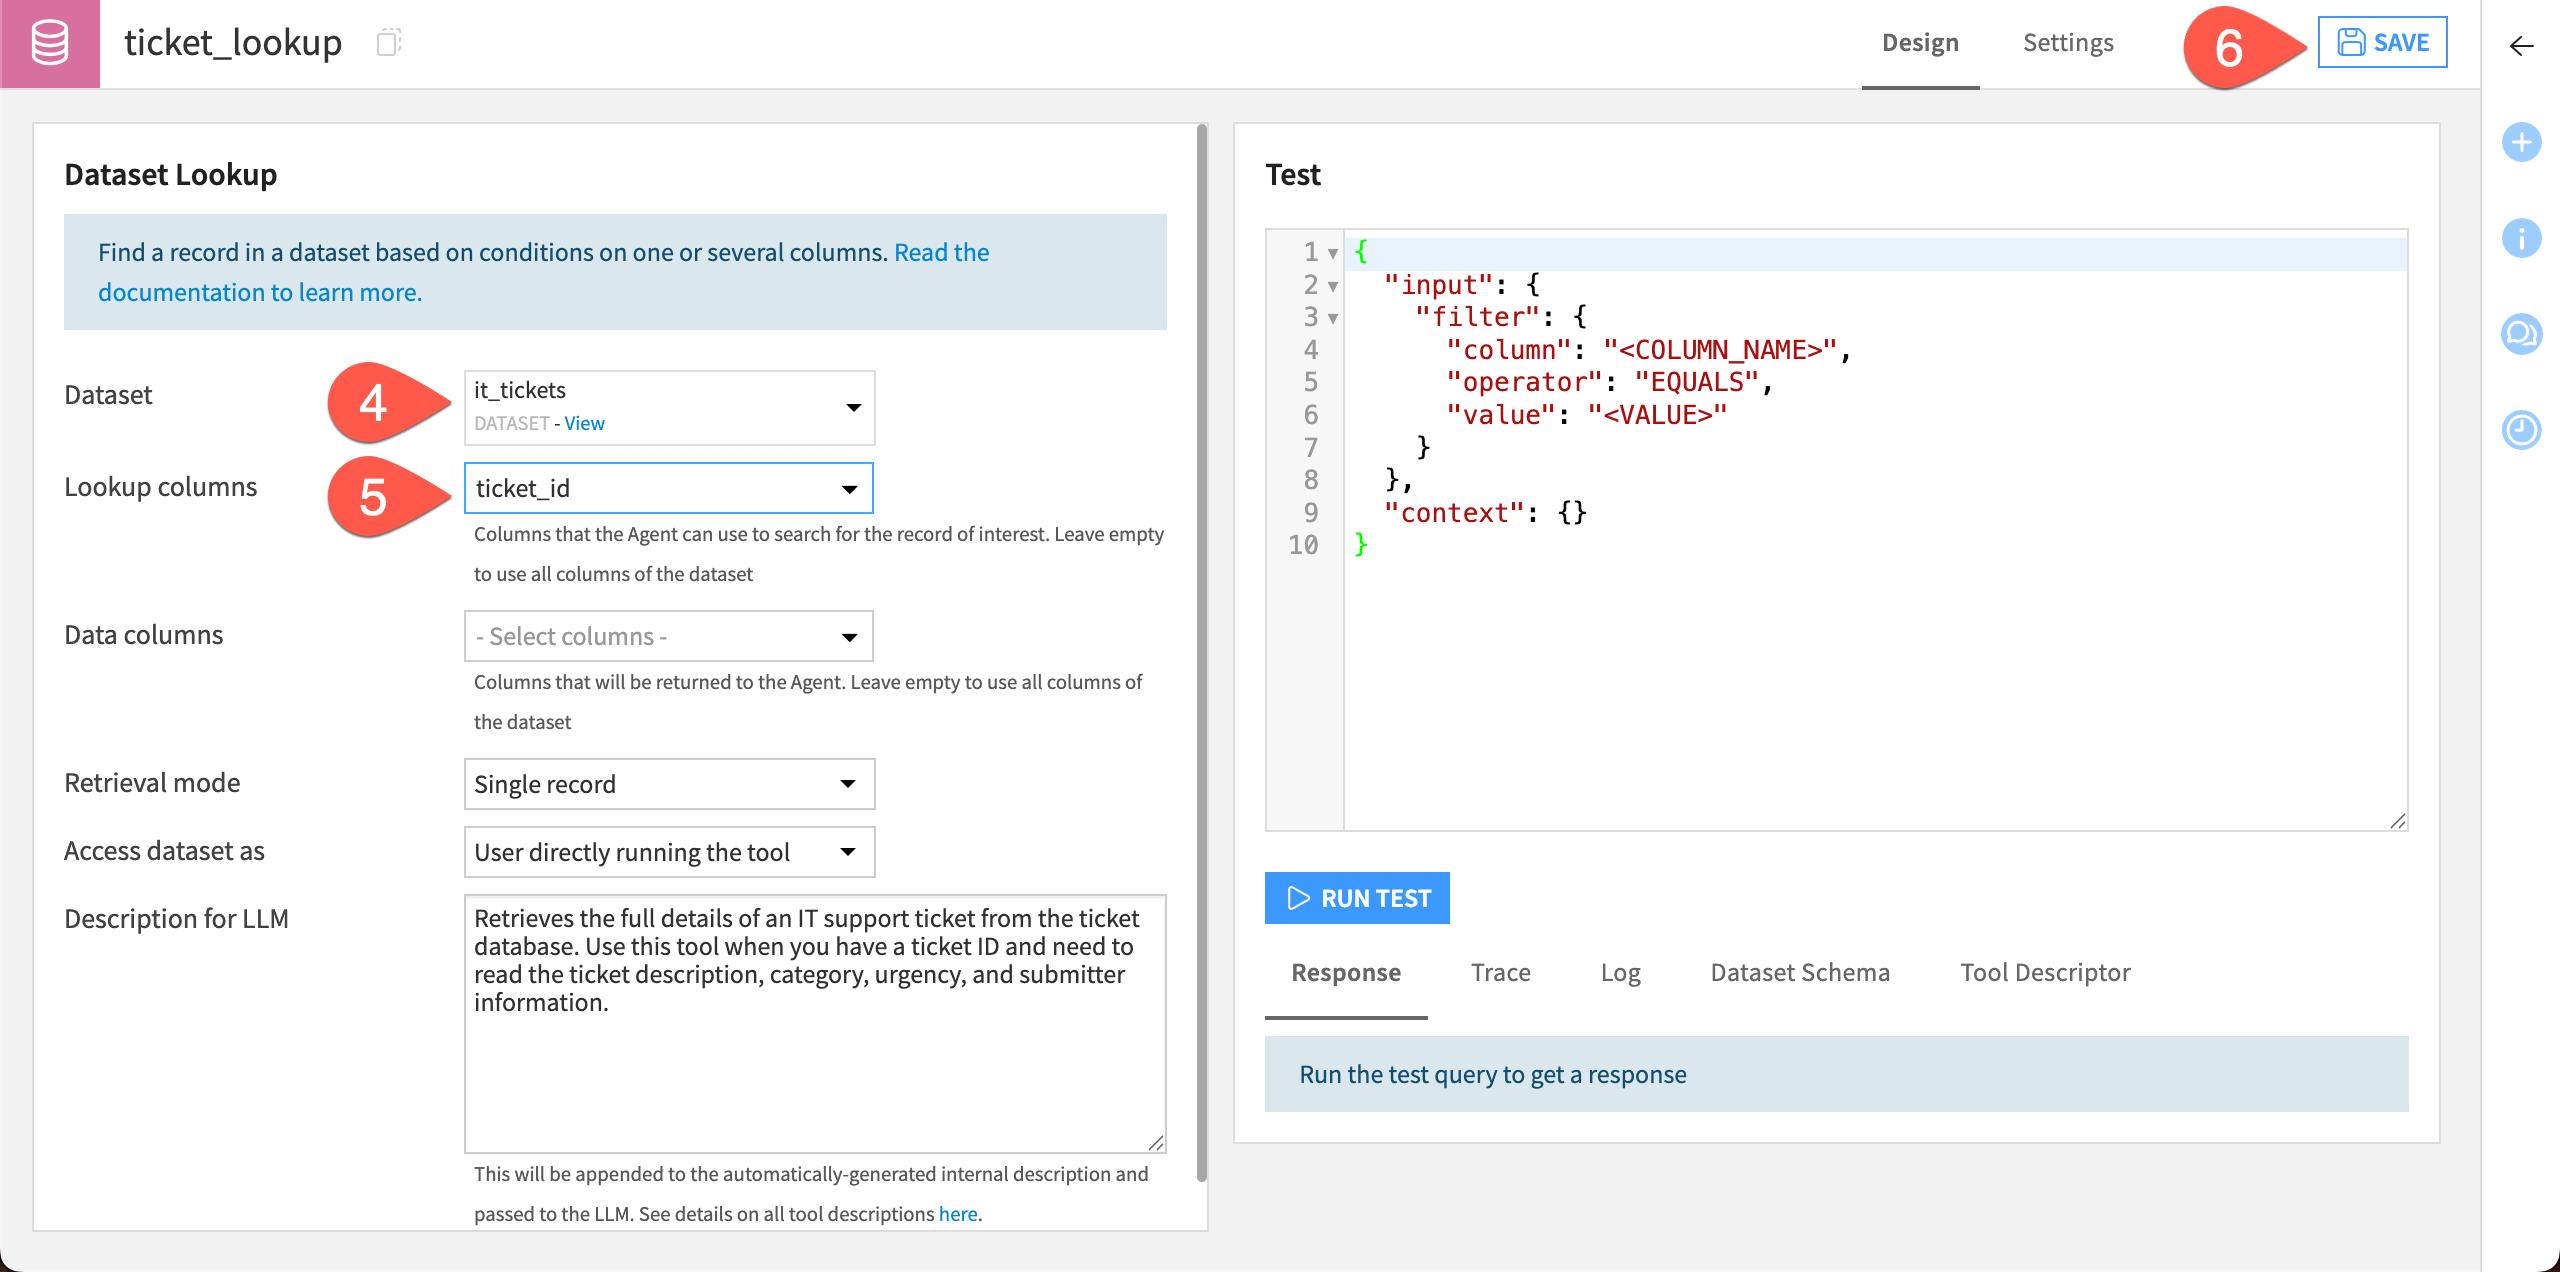Click line number 10 in the gutter
Image resolution: width=2560 pixels, height=1272 pixels.
(1303, 545)
